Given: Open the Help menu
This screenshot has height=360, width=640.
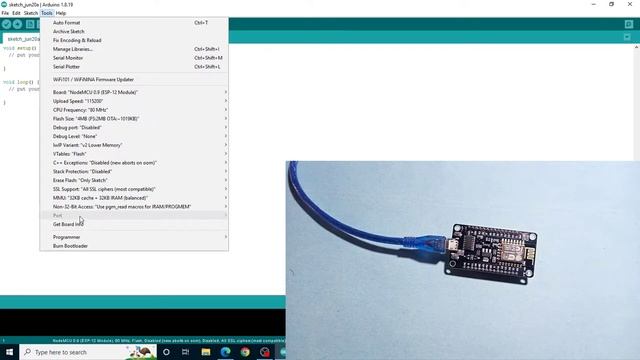Looking at the screenshot, I should click(61, 13).
